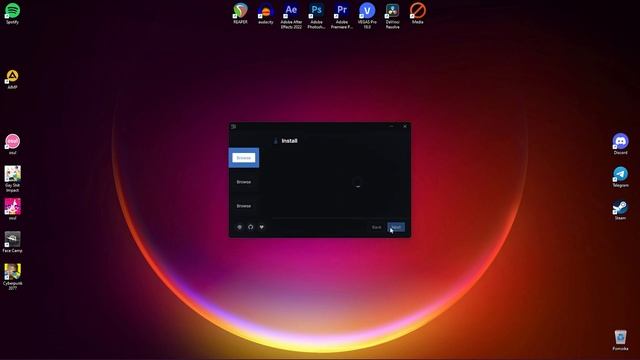Select the Face Camp desktop shortcut
The image size is (640, 360).
tap(12, 242)
